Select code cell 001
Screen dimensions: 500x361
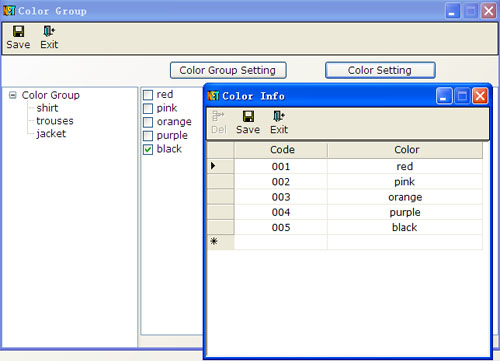click(x=281, y=166)
